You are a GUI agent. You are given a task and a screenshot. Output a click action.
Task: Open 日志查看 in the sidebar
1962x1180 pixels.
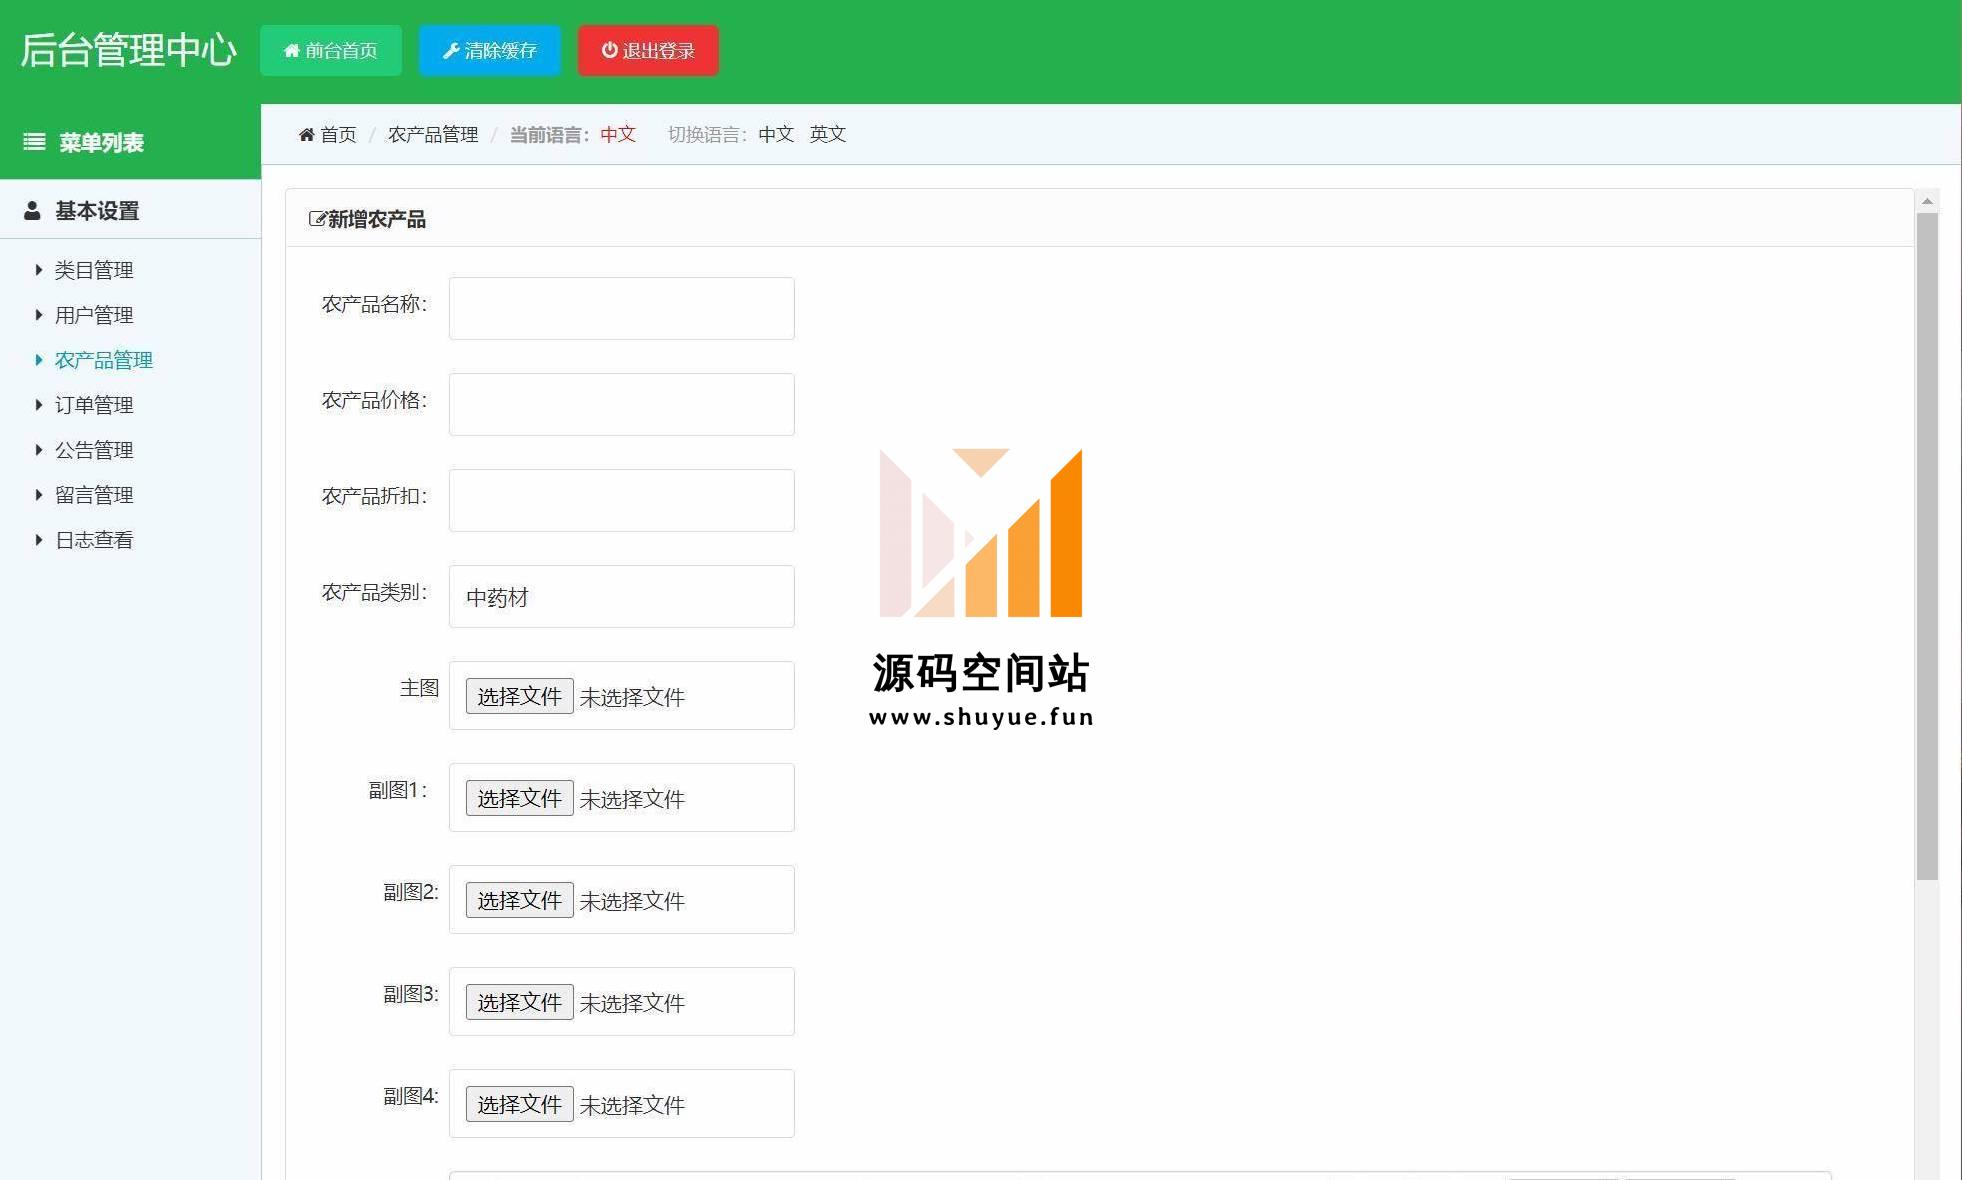94,540
